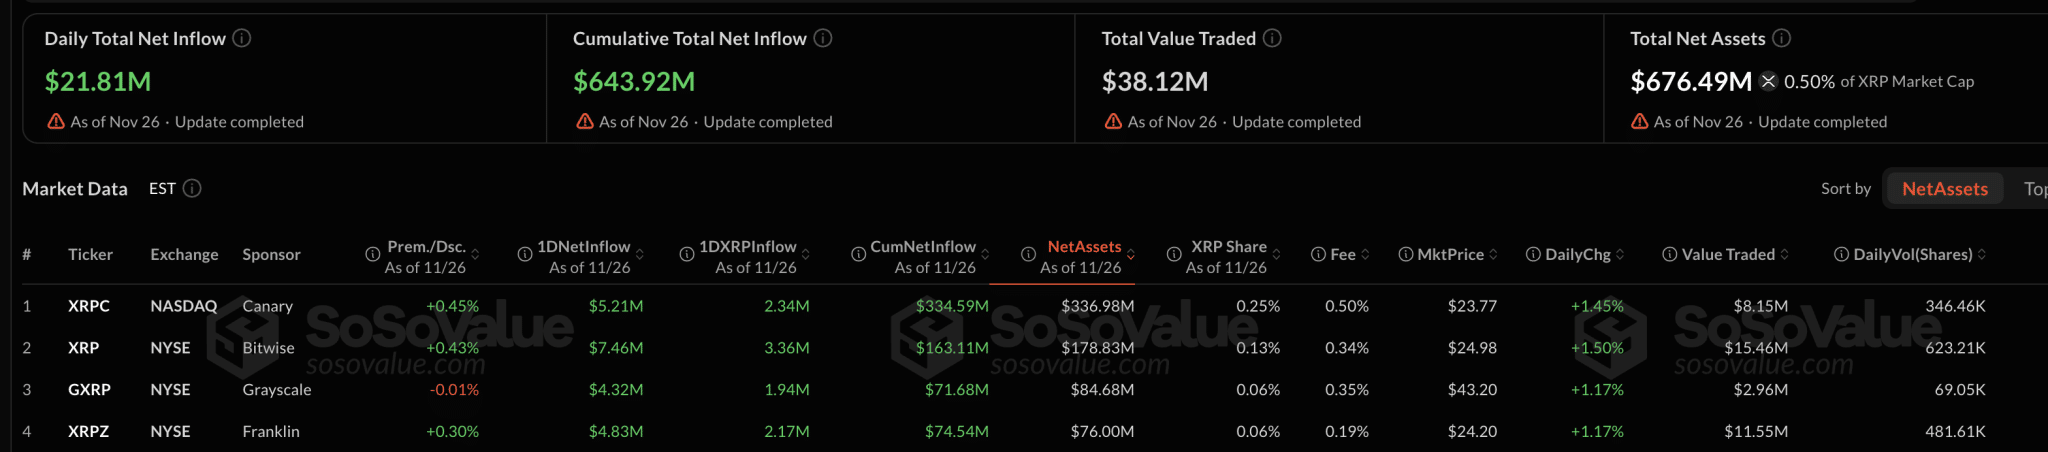Click info icon next to Total Value Traded
The width and height of the screenshot is (2048, 452).
click(x=1272, y=38)
